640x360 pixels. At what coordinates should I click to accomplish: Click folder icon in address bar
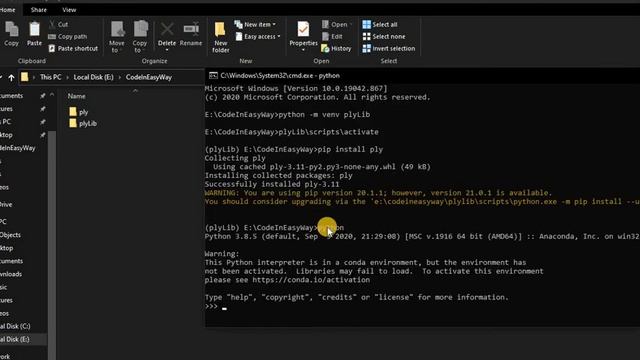24,77
